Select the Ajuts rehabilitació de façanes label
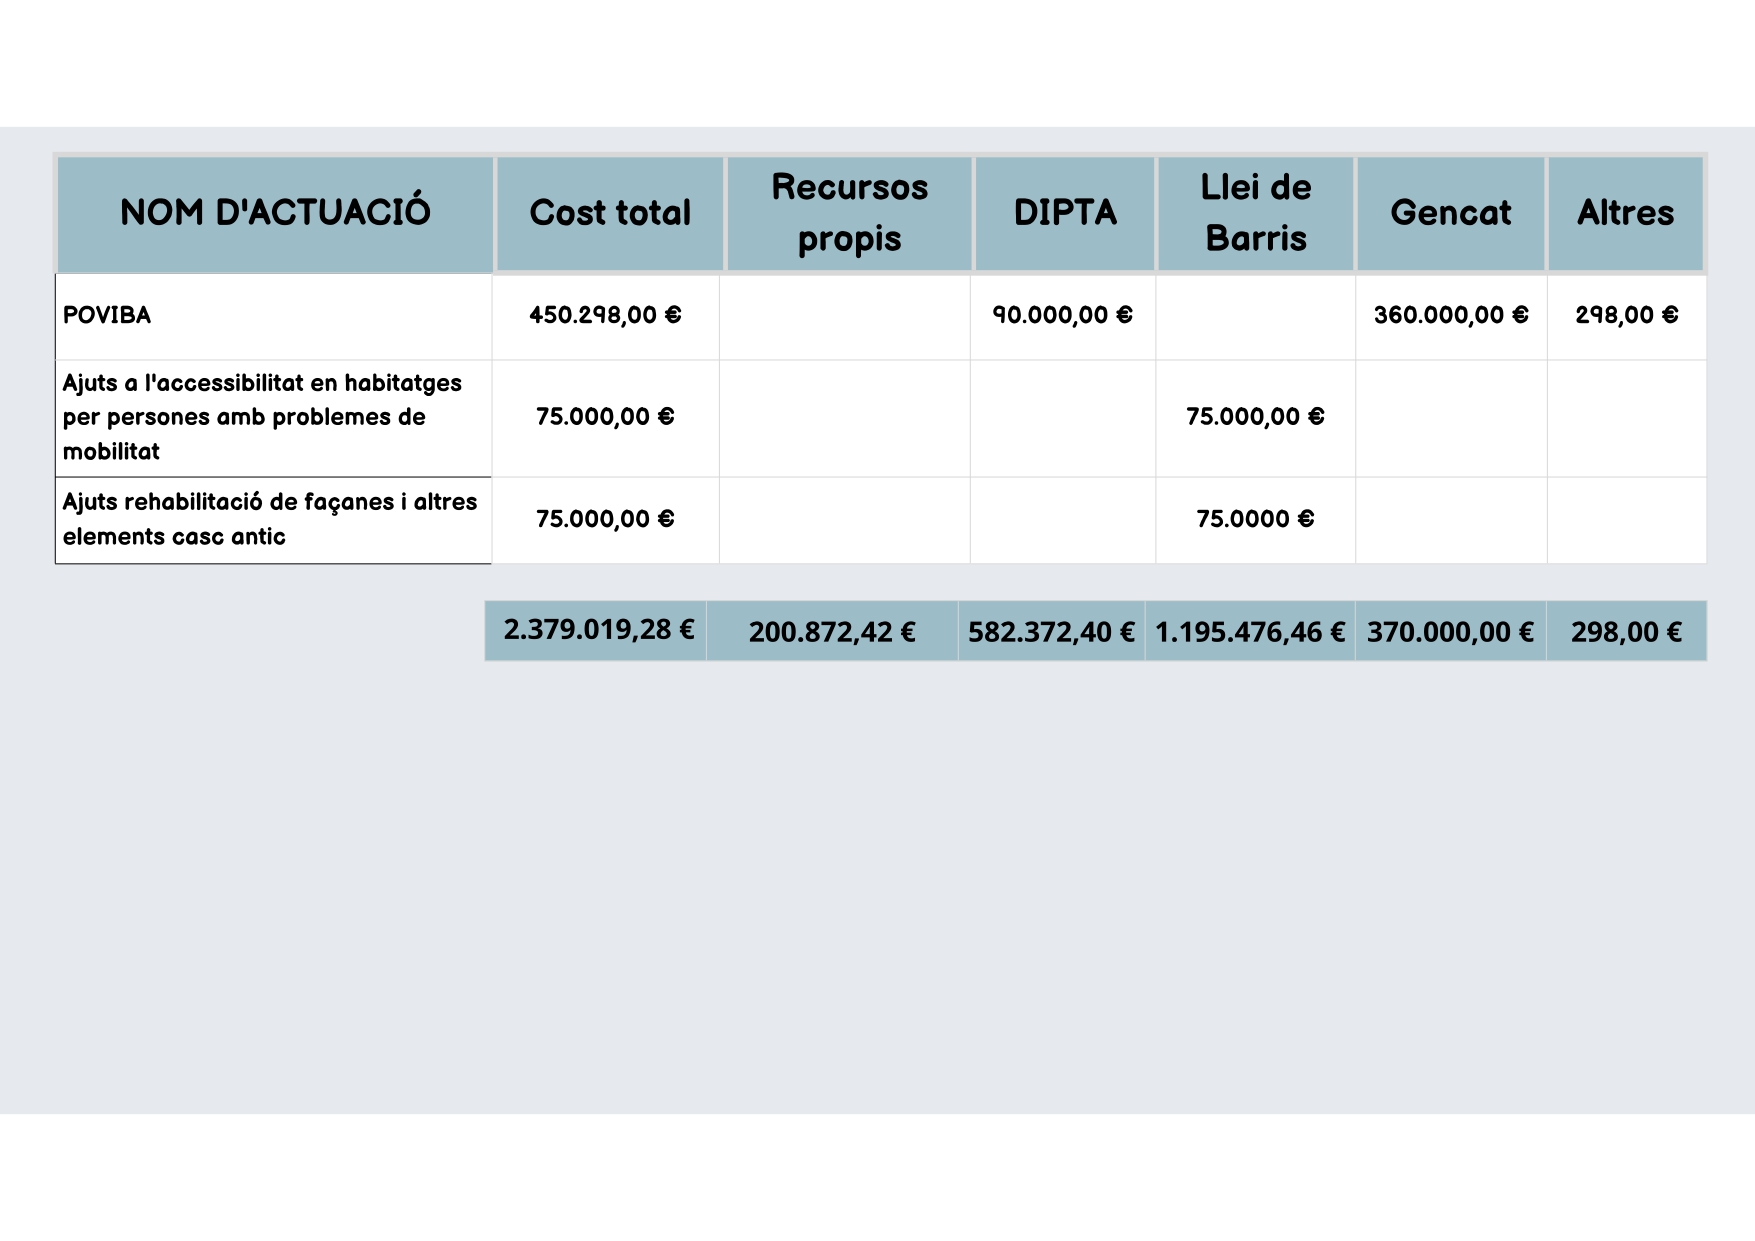The width and height of the screenshot is (1755, 1241). [x=270, y=519]
